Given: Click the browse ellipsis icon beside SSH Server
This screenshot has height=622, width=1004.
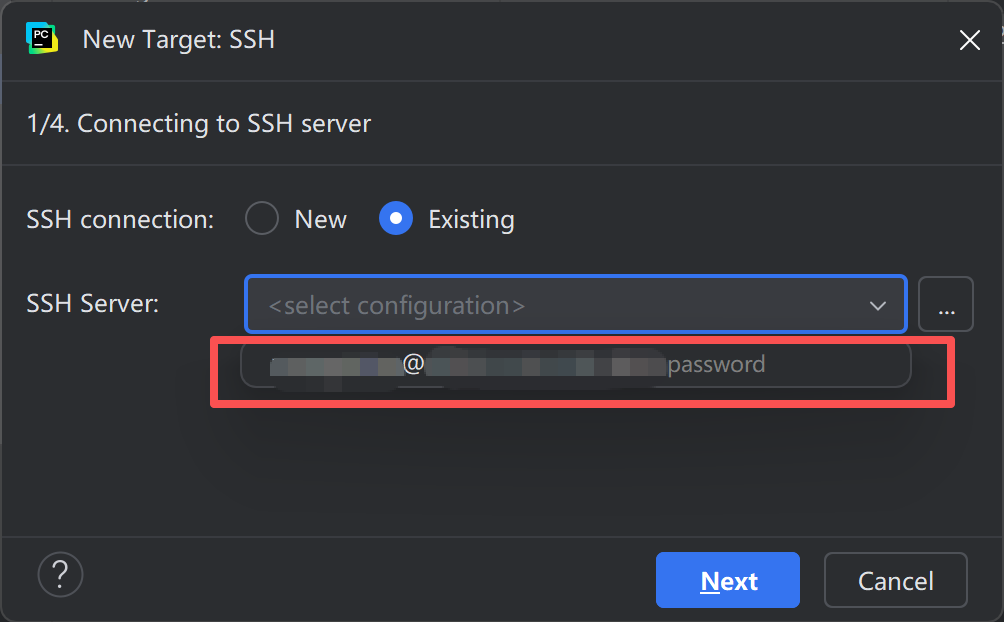Looking at the screenshot, I should (x=945, y=304).
